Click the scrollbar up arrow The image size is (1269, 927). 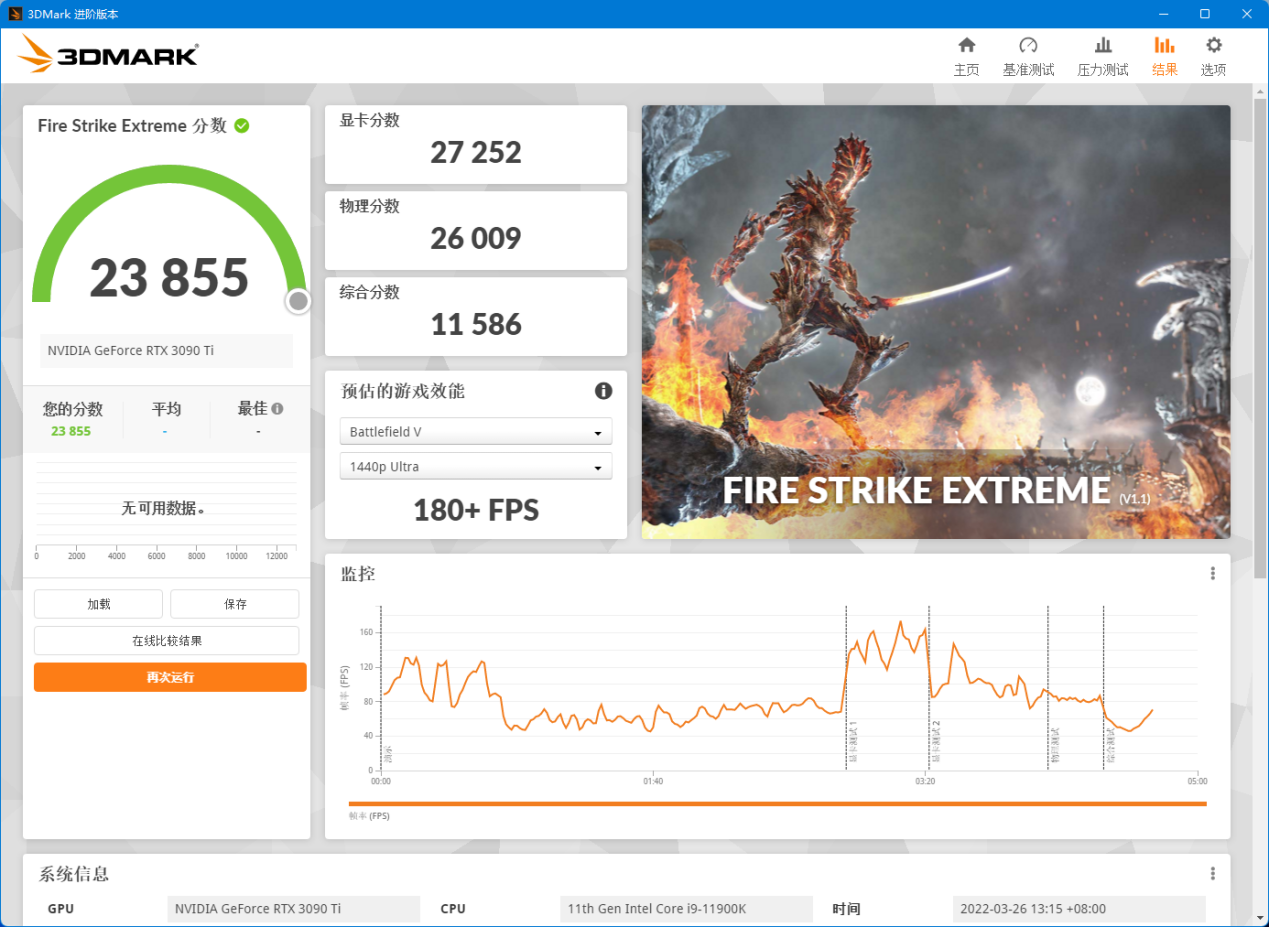click(x=1260, y=92)
